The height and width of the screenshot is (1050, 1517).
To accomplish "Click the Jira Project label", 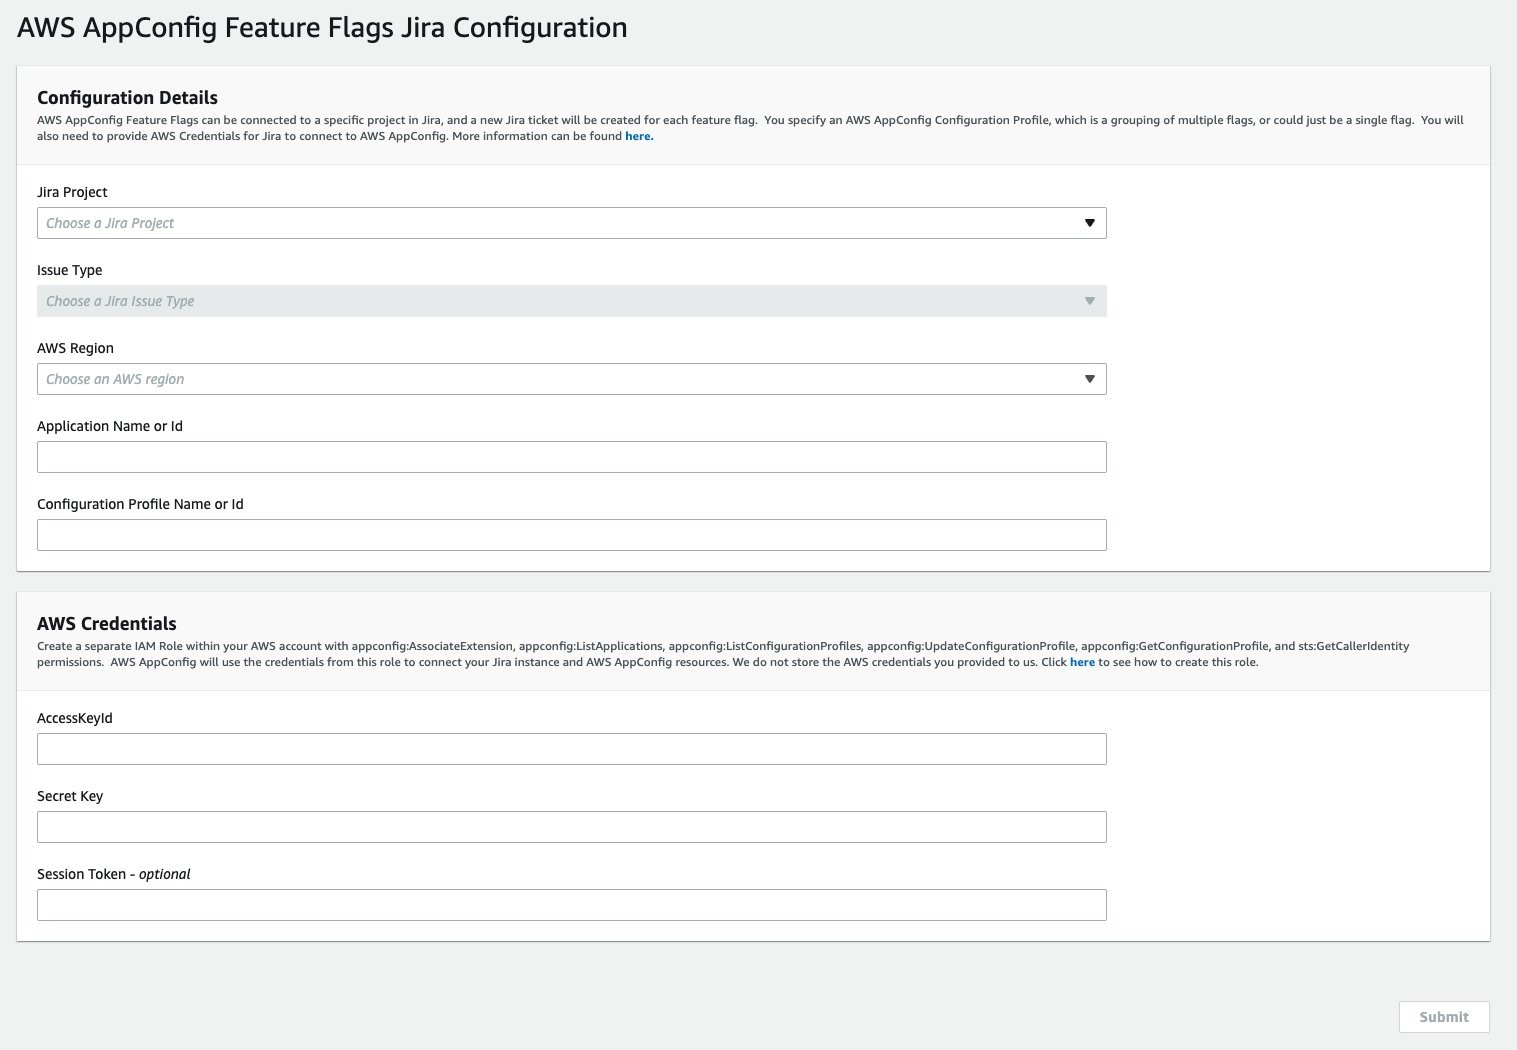I will tap(72, 192).
